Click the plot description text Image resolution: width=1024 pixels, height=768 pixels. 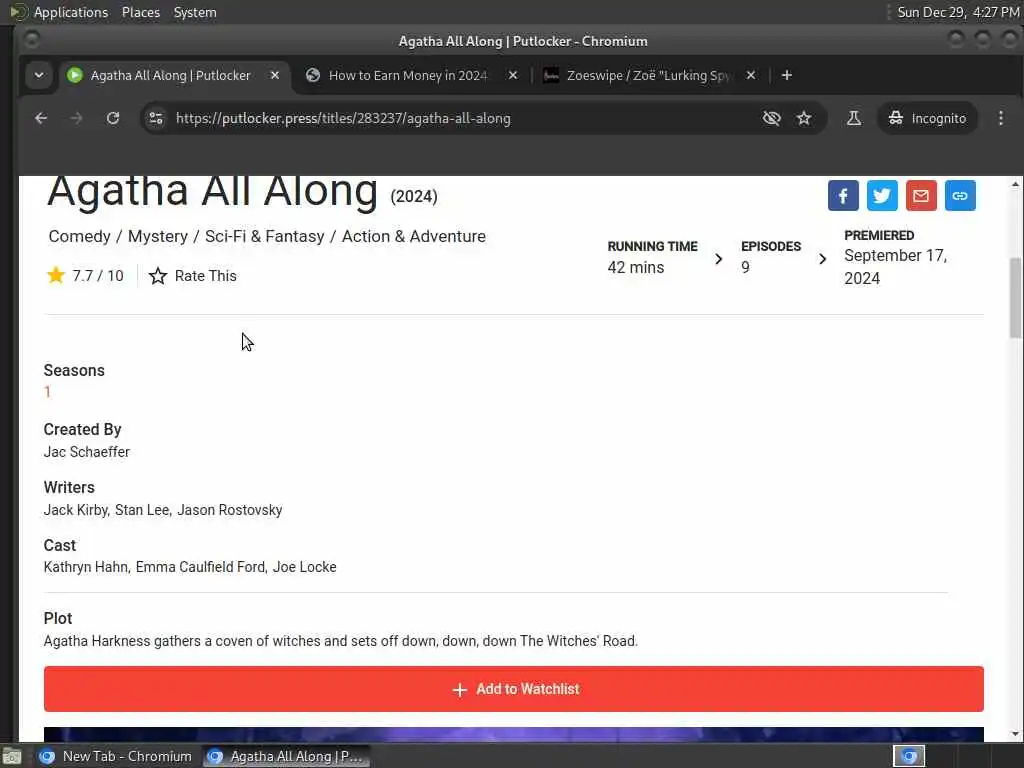tap(340, 641)
